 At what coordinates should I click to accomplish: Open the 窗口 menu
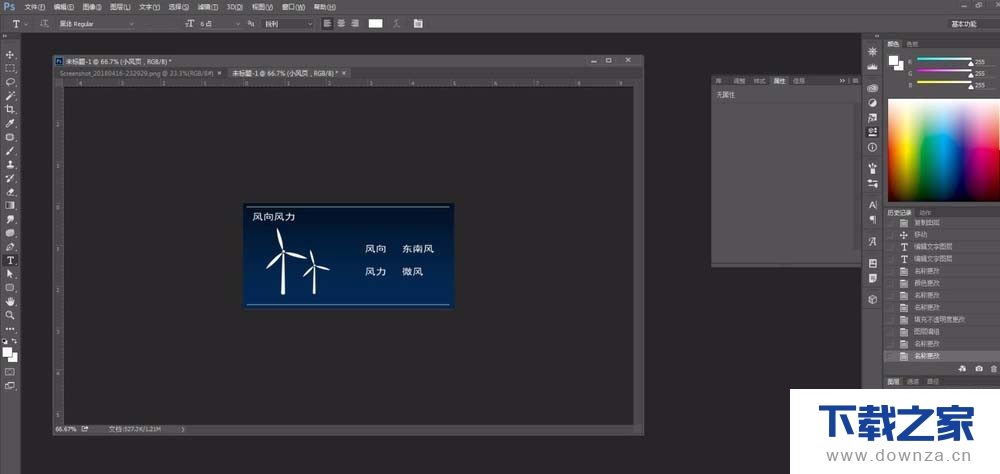click(x=294, y=7)
